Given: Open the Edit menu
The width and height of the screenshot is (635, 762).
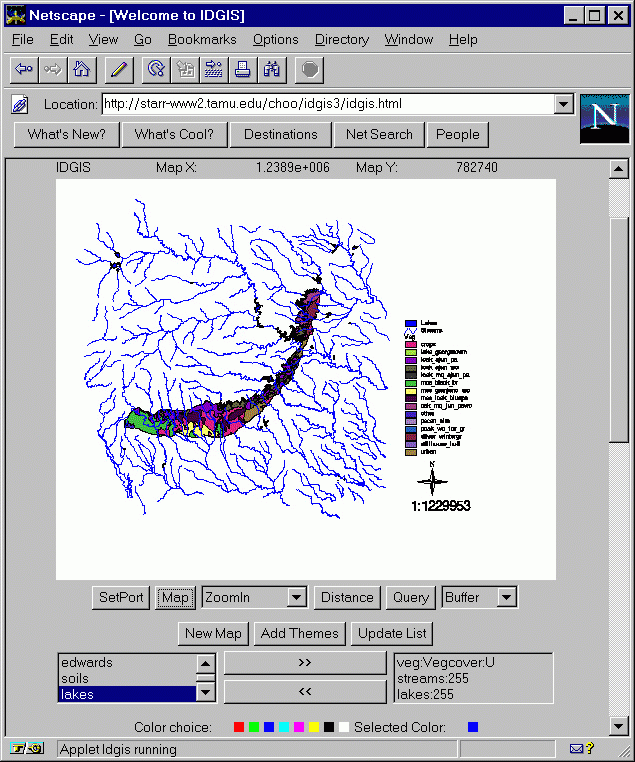Looking at the screenshot, I should (x=61, y=39).
